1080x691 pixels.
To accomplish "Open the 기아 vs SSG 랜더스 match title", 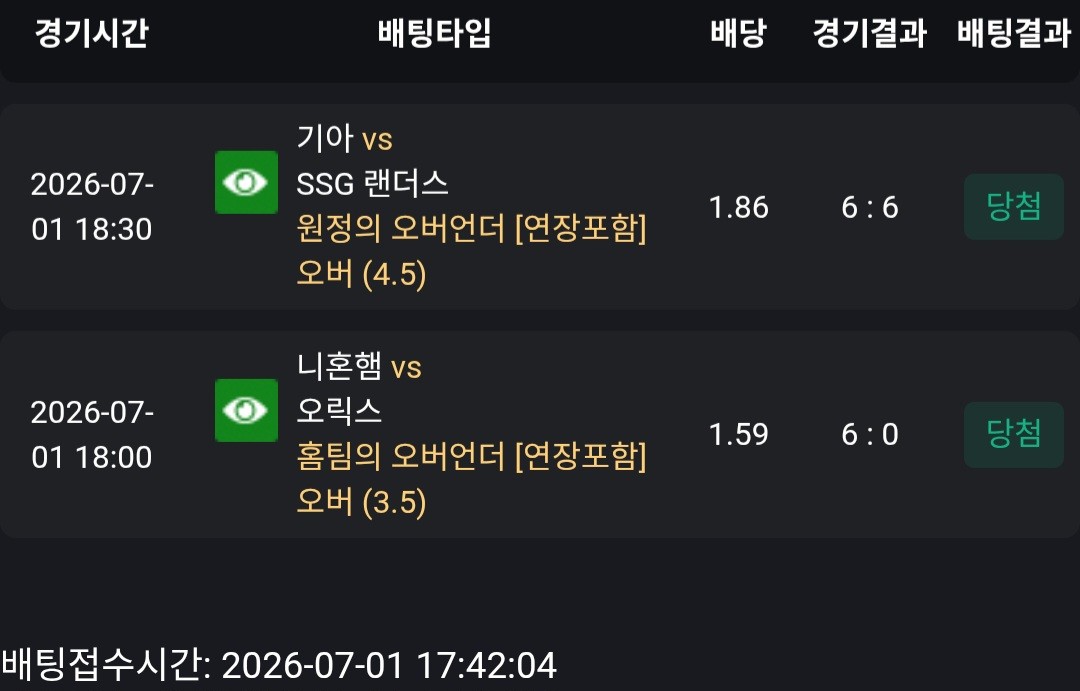I will (x=373, y=161).
